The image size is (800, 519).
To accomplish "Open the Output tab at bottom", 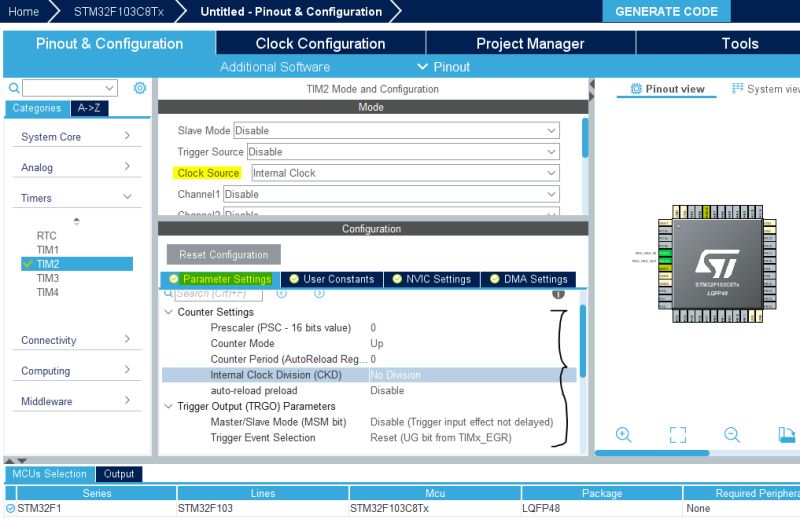I will click(119, 474).
